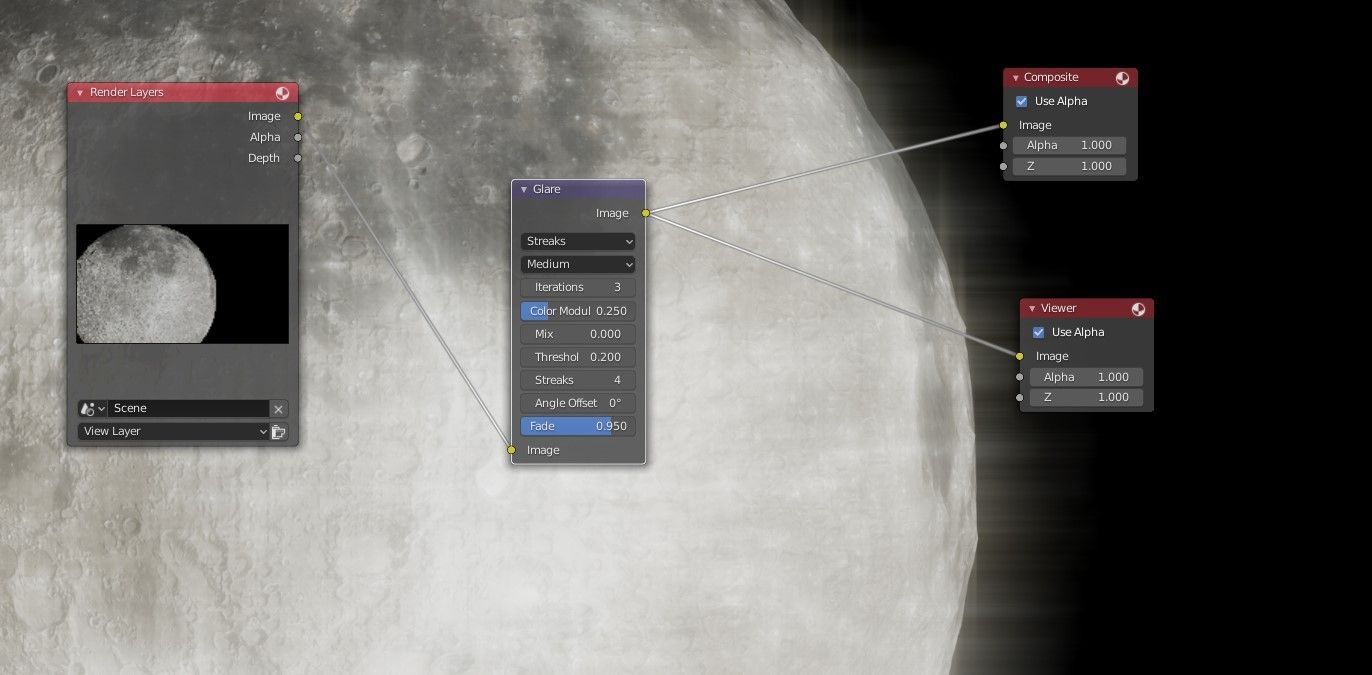The width and height of the screenshot is (1372, 675).
Task: Click the Glare node's yellow Image output socket
Action: (x=645, y=213)
